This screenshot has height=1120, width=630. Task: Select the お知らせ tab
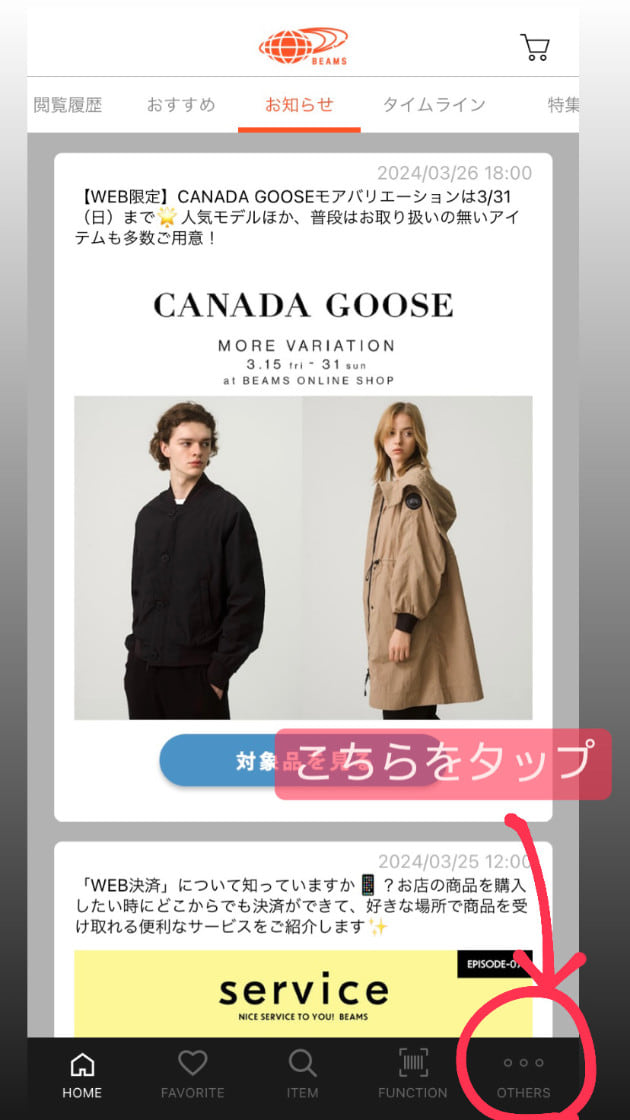click(299, 105)
